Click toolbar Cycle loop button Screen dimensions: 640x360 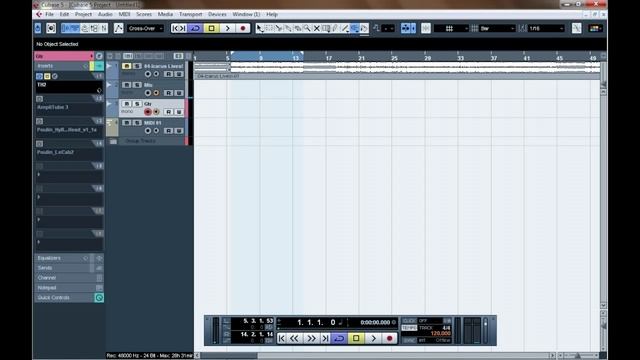pyautogui.click(x=196, y=28)
